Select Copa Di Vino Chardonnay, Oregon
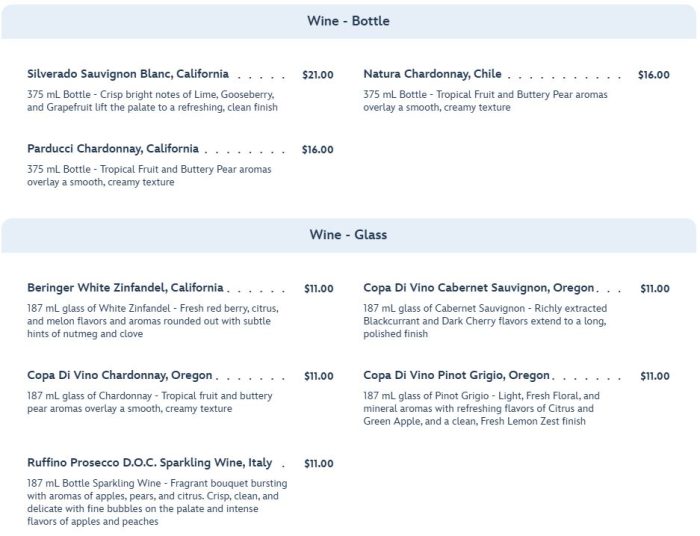Image resolution: width=700 pixels, height=536 pixels. coord(120,376)
